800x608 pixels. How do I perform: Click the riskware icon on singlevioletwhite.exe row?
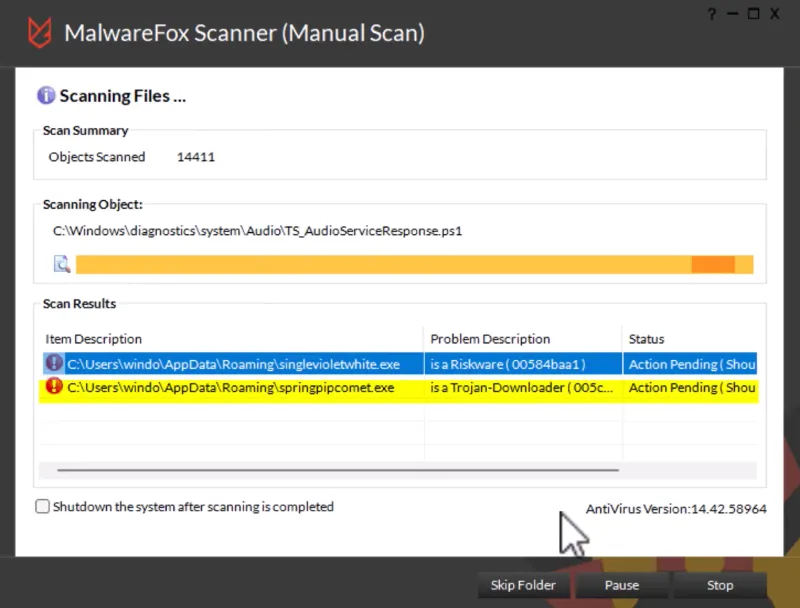click(54, 363)
